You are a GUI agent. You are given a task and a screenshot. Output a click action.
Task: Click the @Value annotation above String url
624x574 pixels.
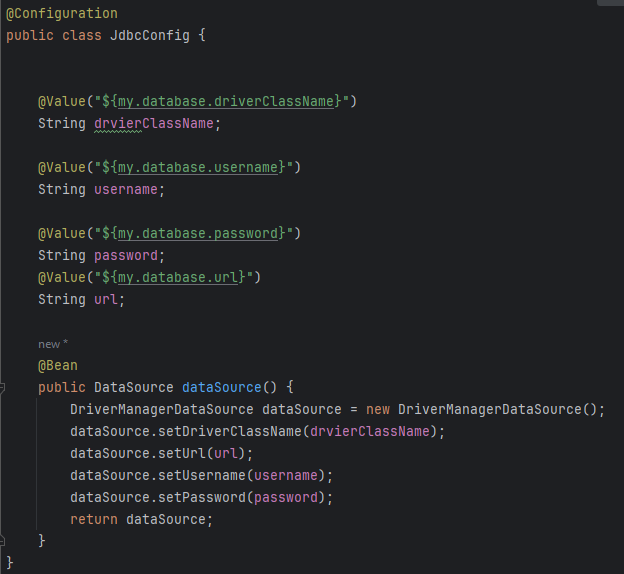[x=62, y=277]
